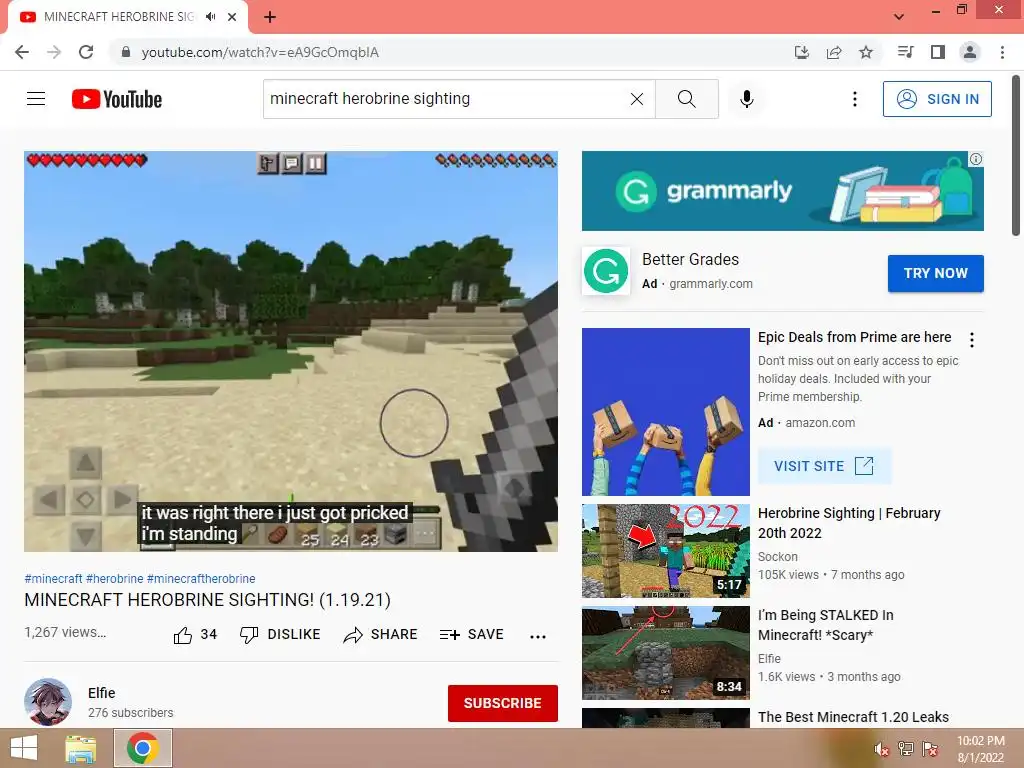Click the Grammarly banner ad

click(782, 191)
